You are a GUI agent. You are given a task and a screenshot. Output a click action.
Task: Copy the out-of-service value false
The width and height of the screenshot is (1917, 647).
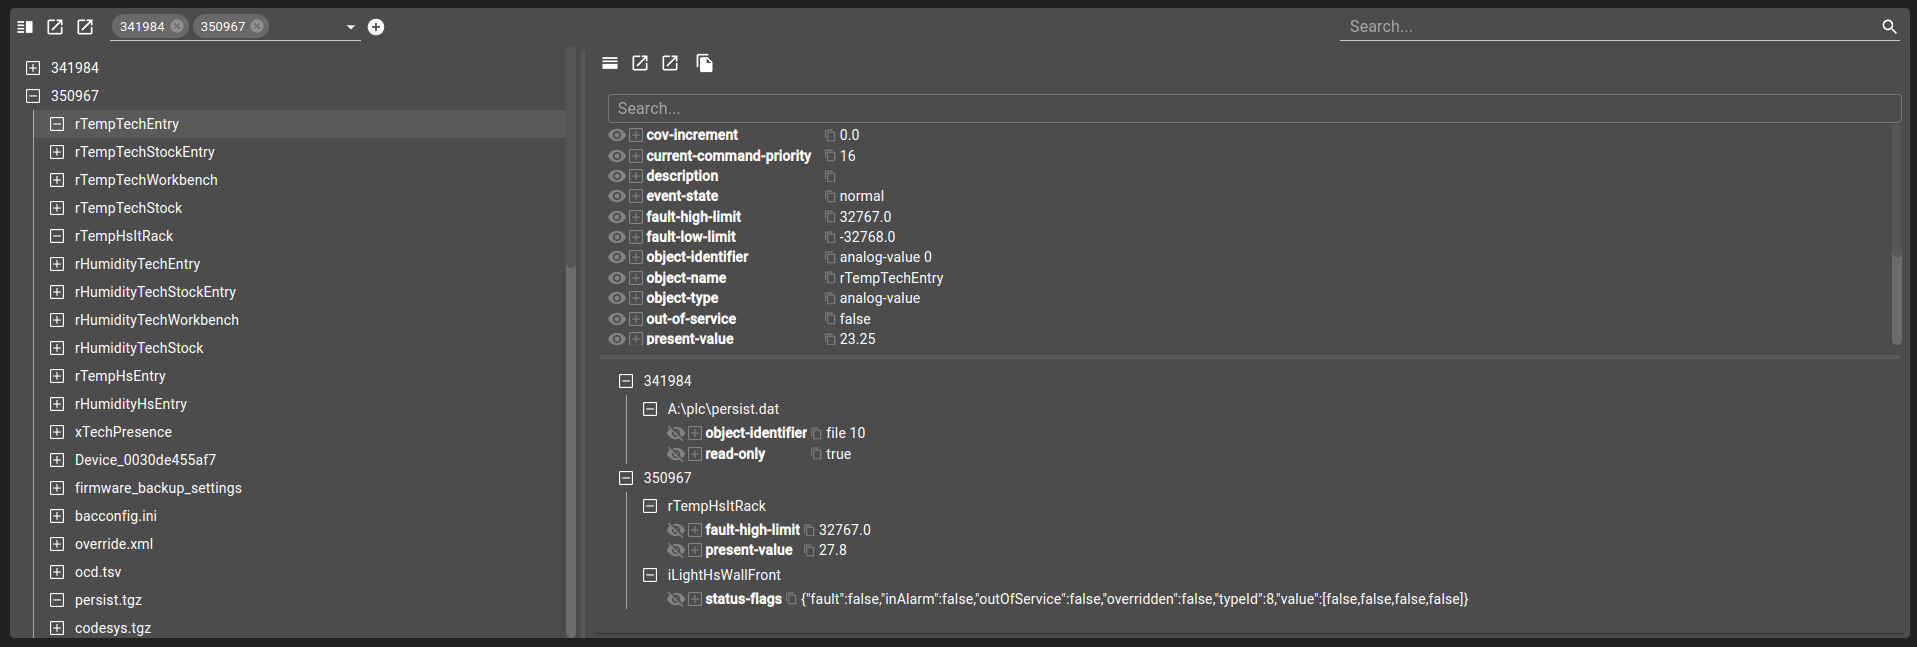point(830,319)
